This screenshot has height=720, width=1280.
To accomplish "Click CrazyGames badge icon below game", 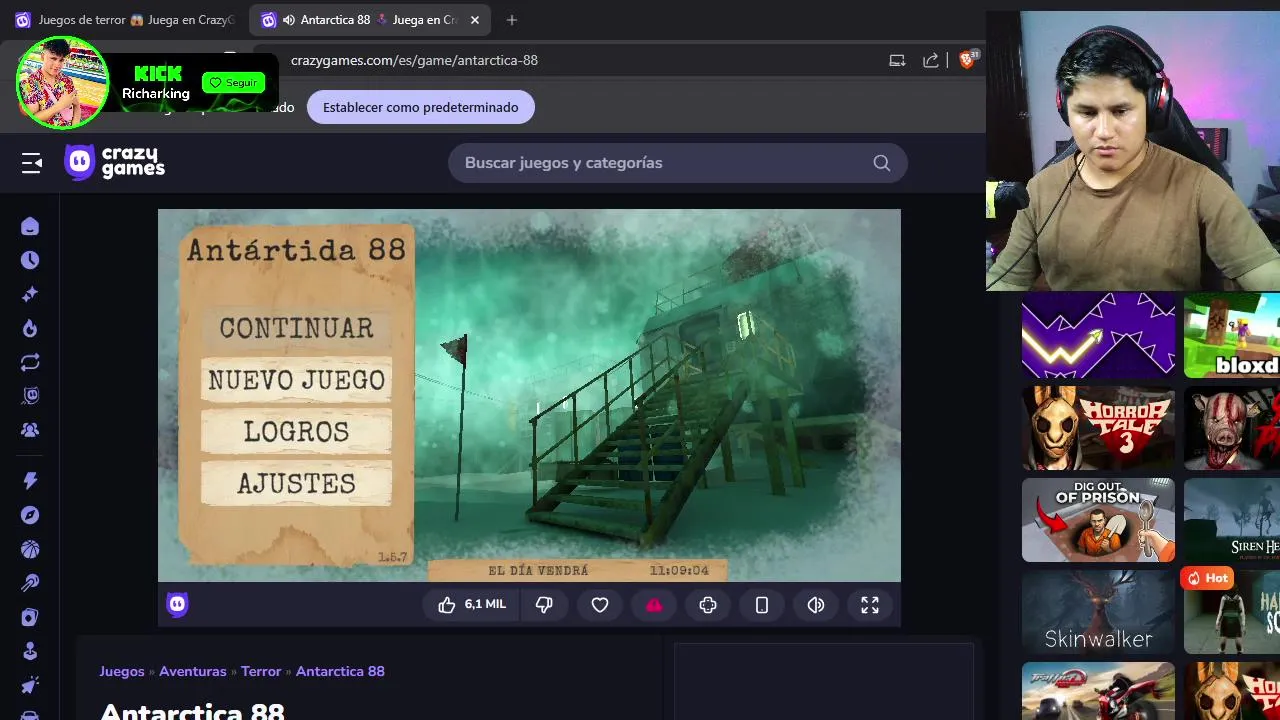I will pyautogui.click(x=177, y=604).
